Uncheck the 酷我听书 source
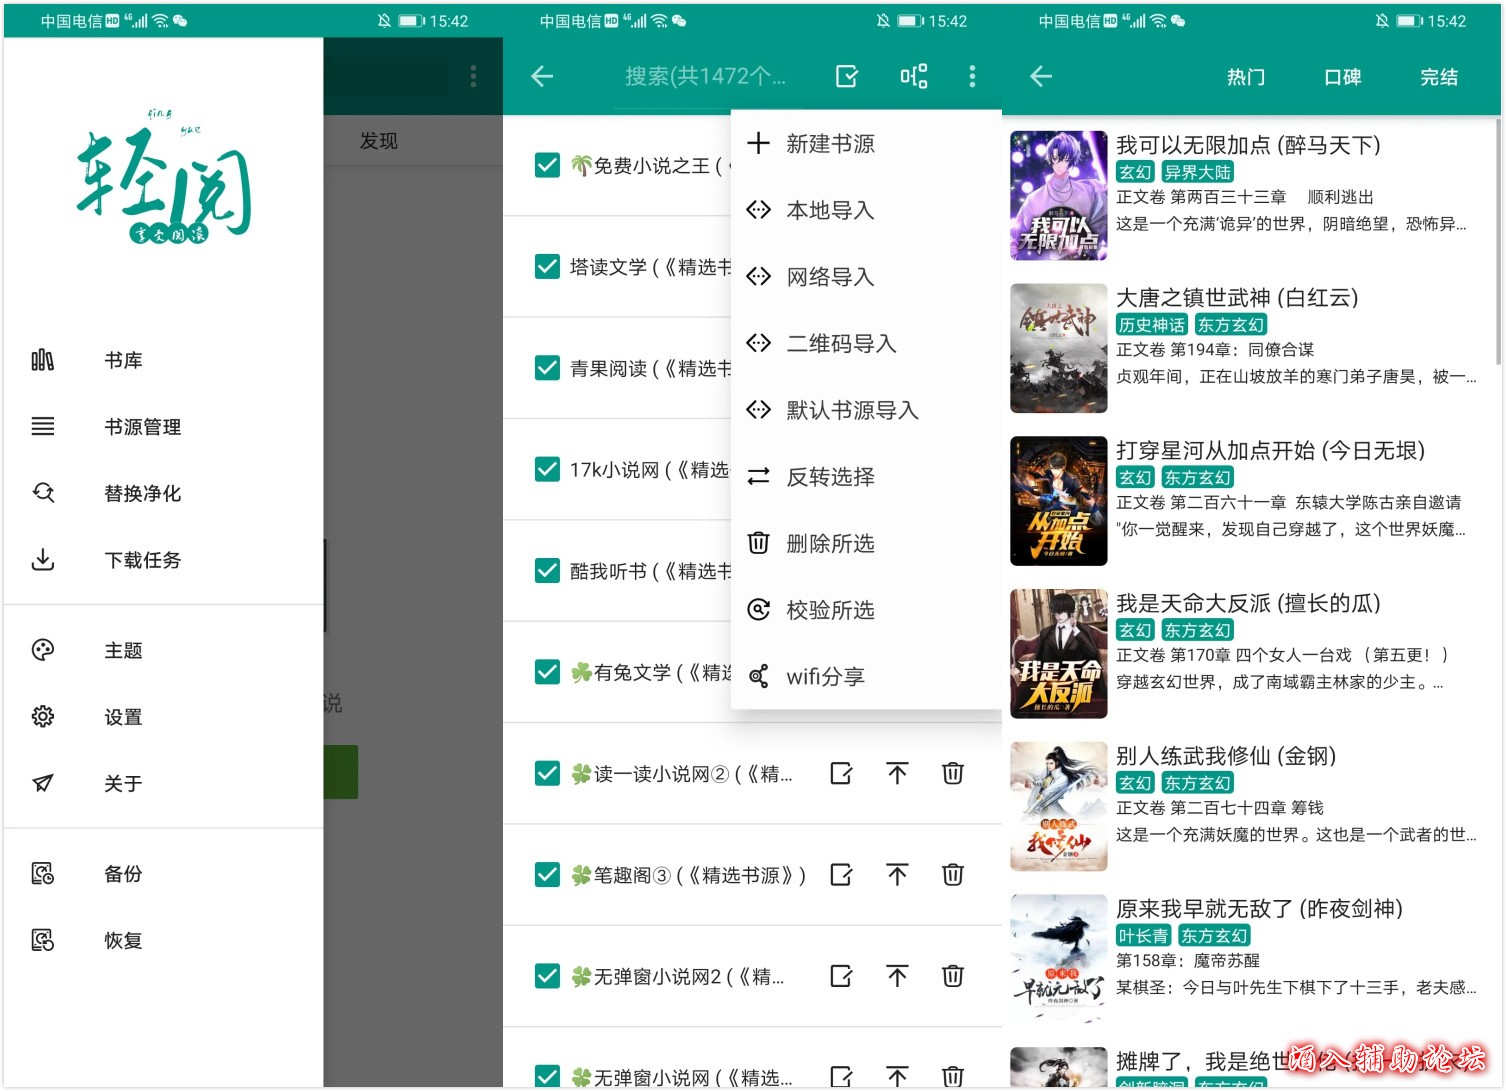The image size is (1506, 1091). pos(547,570)
